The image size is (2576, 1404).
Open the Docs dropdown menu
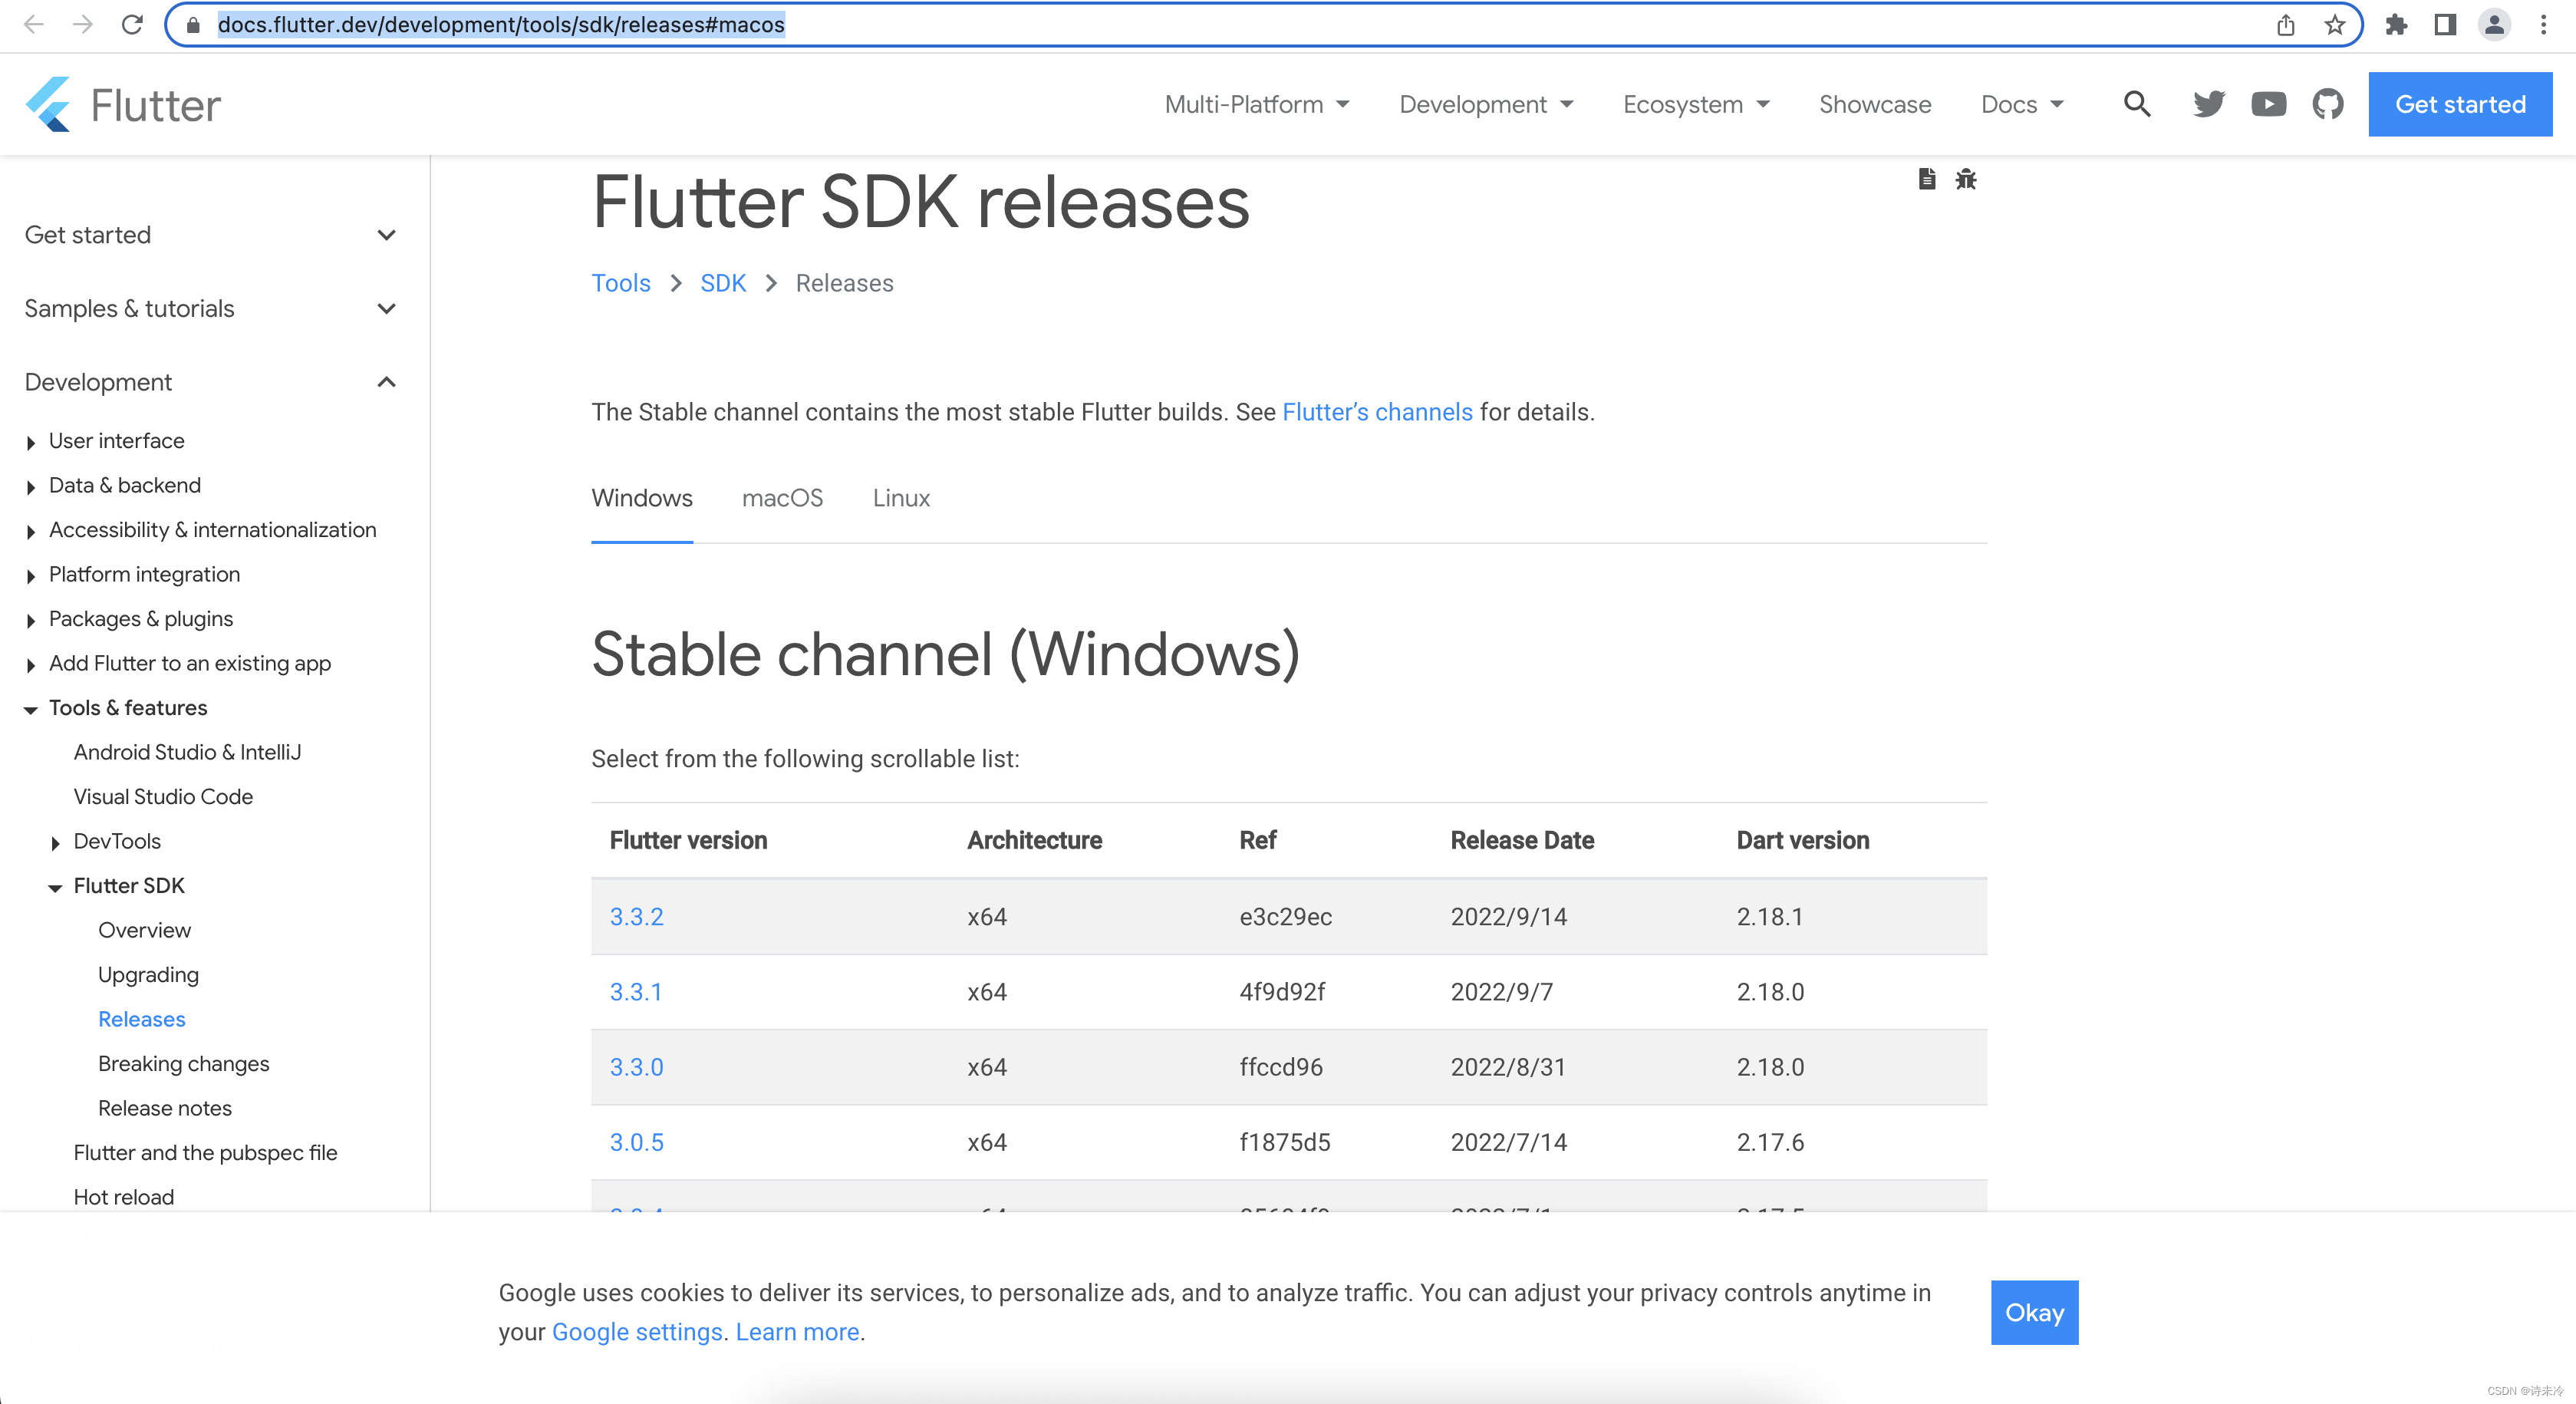point(2022,104)
